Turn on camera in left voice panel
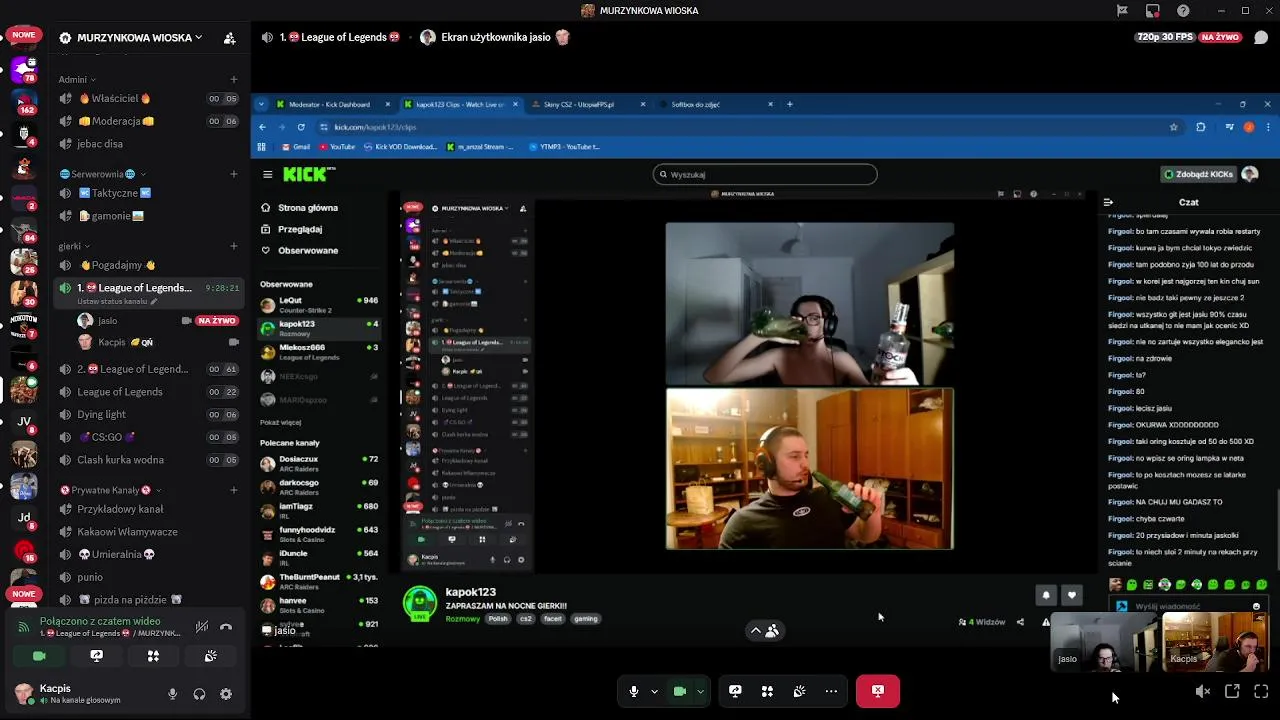The image size is (1280, 720). point(39,656)
